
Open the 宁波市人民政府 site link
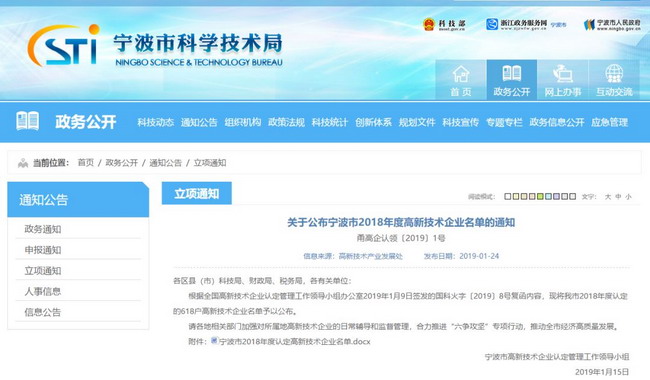[x=612, y=24]
